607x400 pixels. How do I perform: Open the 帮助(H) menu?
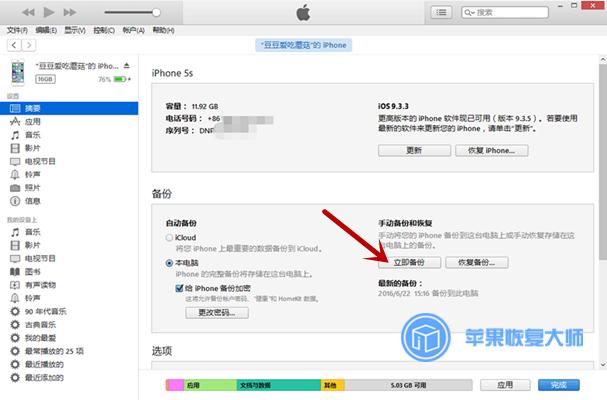click(163, 30)
